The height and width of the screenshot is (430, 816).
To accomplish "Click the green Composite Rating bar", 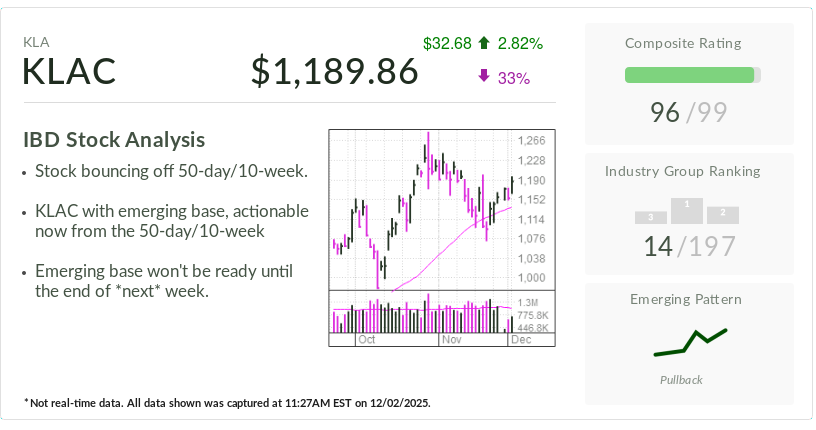I will [x=689, y=75].
